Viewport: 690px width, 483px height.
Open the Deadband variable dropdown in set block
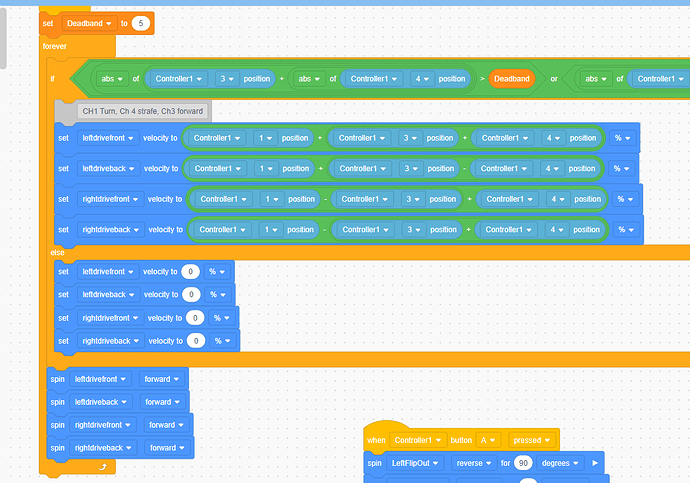[x=89, y=23]
